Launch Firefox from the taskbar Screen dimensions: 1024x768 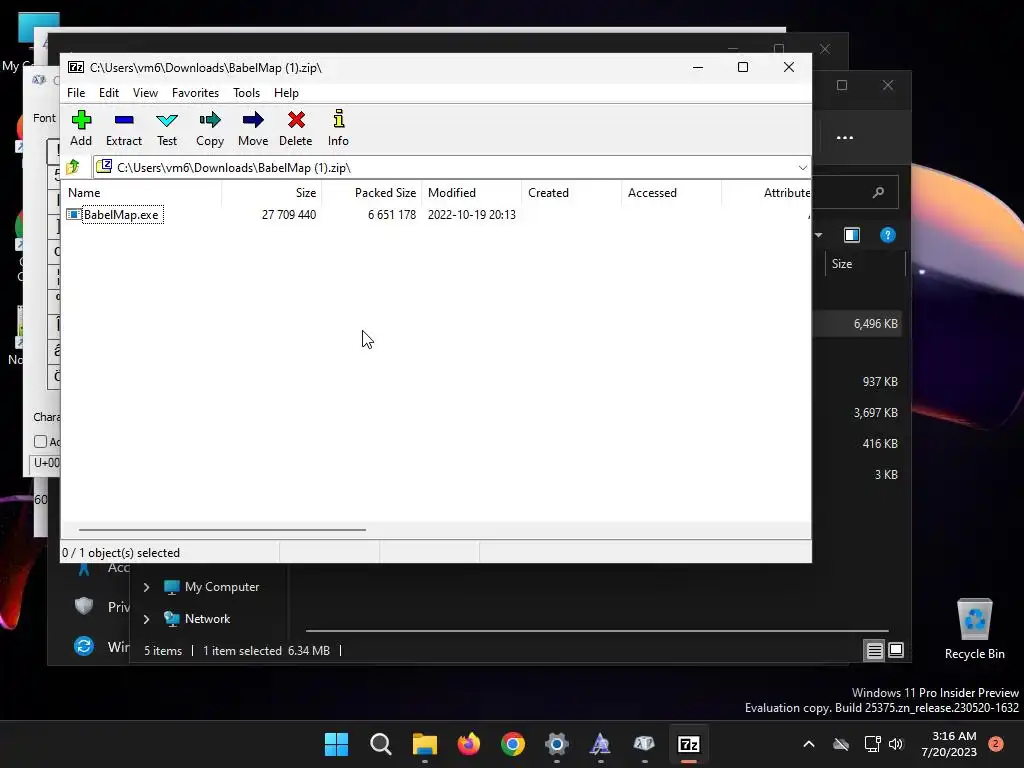468,744
